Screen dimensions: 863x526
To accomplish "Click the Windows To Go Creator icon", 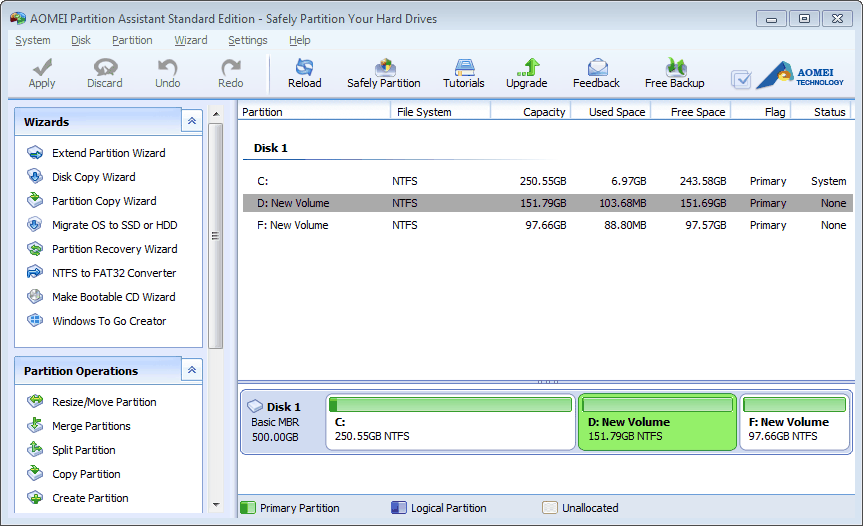I will [35, 320].
